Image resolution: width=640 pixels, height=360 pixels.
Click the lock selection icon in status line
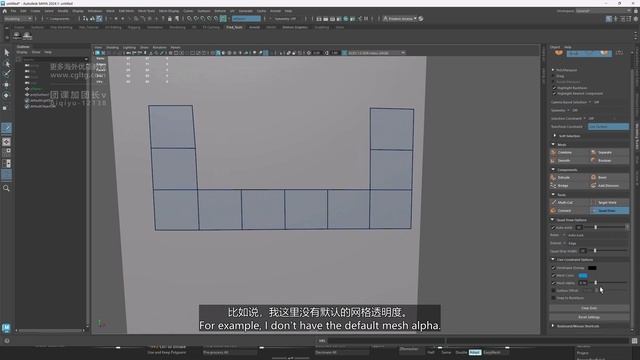tap(170, 18)
